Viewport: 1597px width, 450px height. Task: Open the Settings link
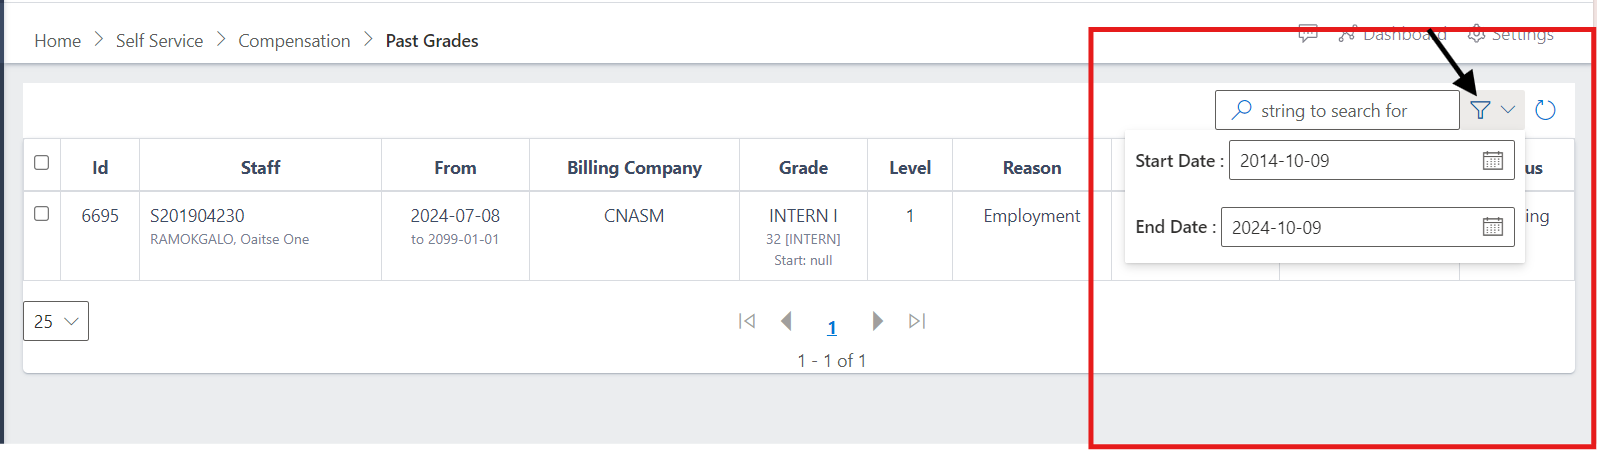click(x=1511, y=34)
